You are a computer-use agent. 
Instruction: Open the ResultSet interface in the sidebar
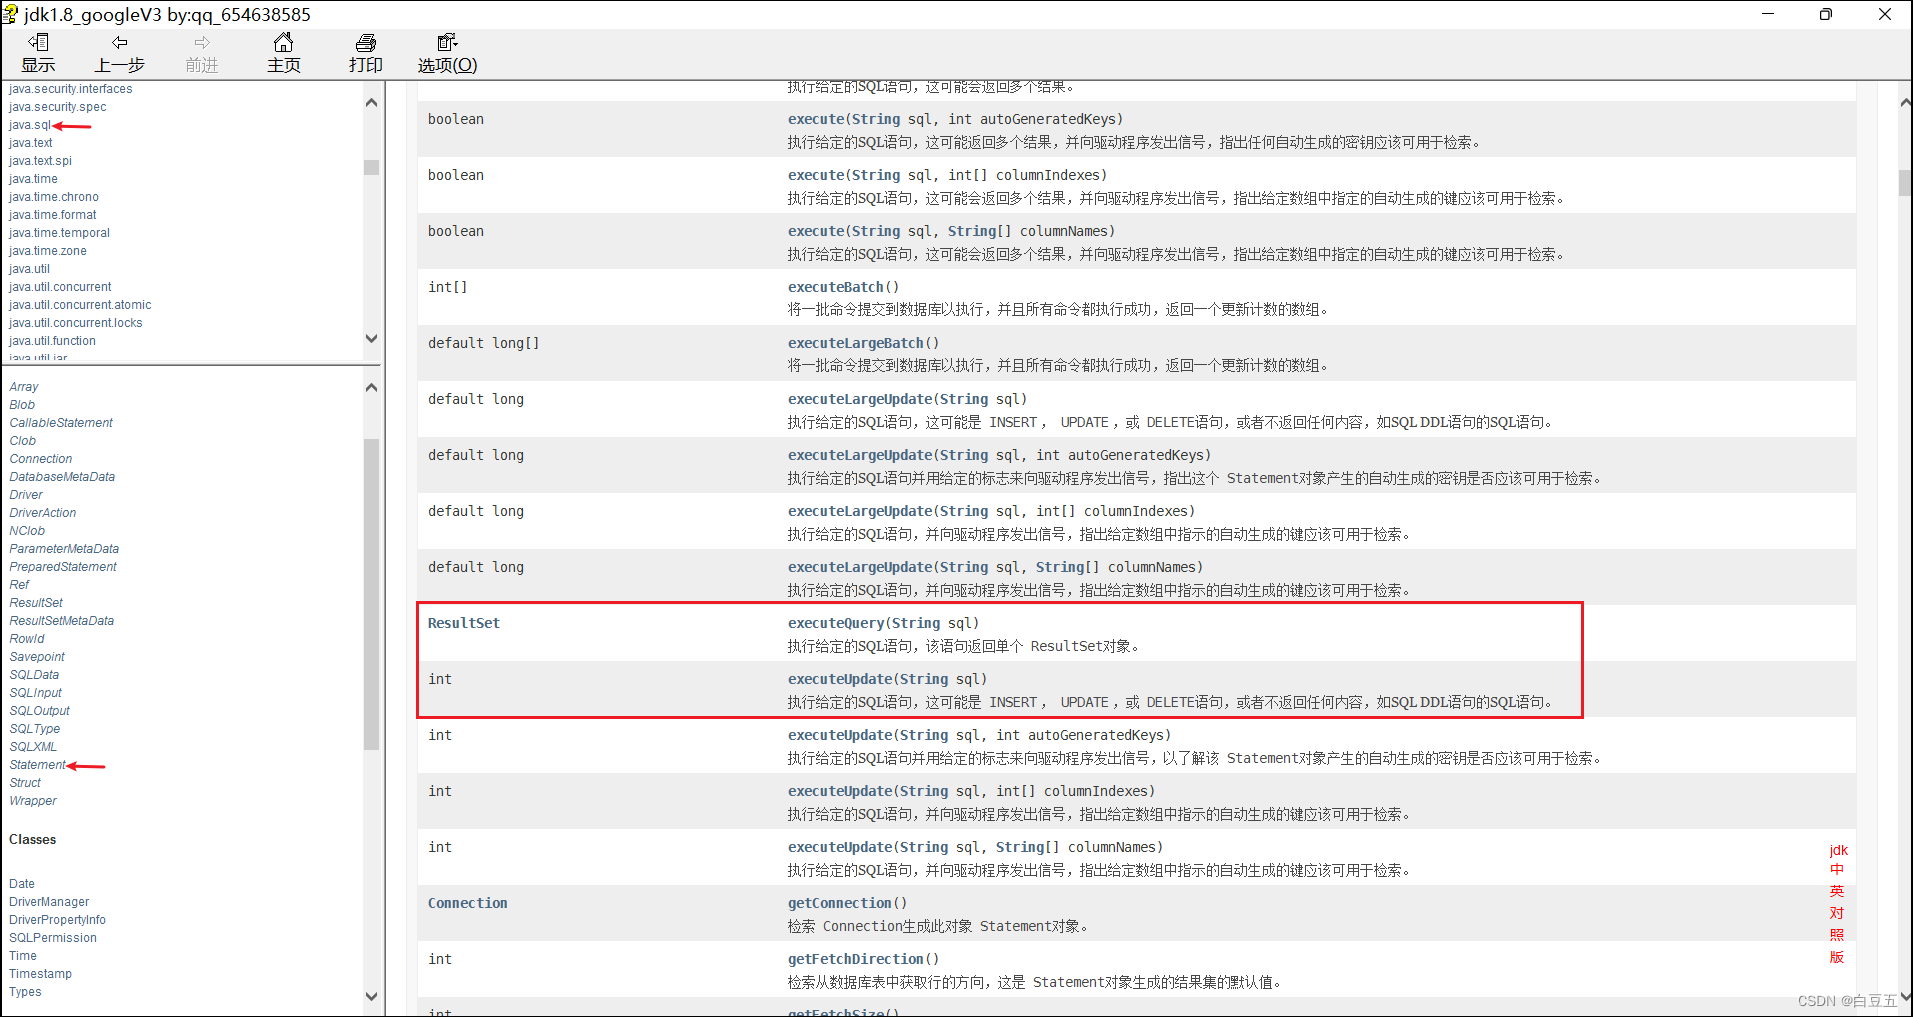[36, 603]
